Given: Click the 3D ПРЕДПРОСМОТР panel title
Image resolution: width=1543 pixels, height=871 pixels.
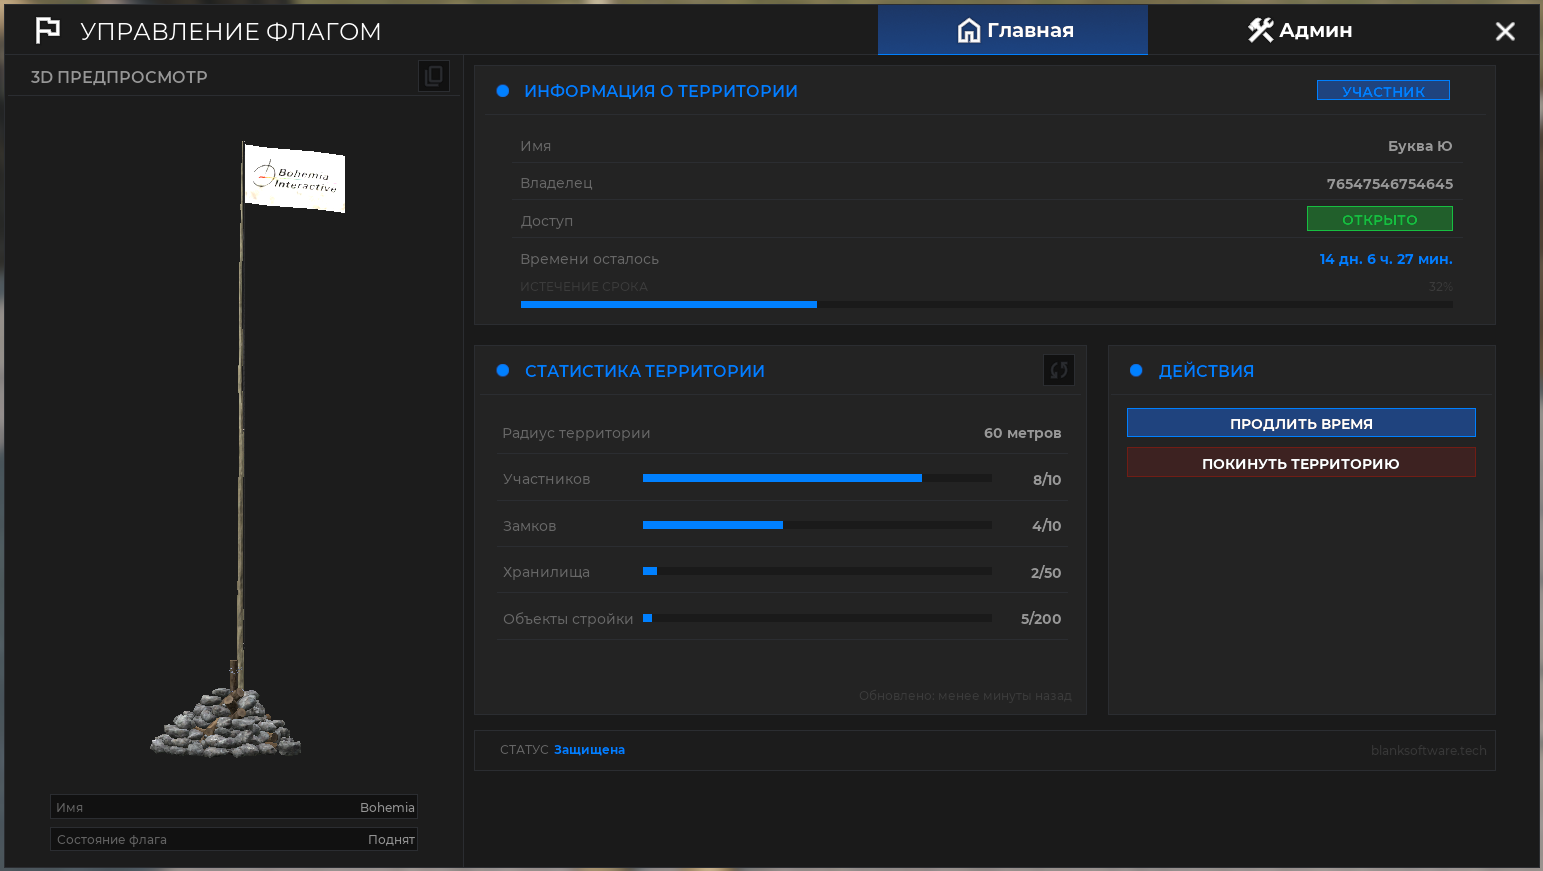Looking at the screenshot, I should [119, 77].
